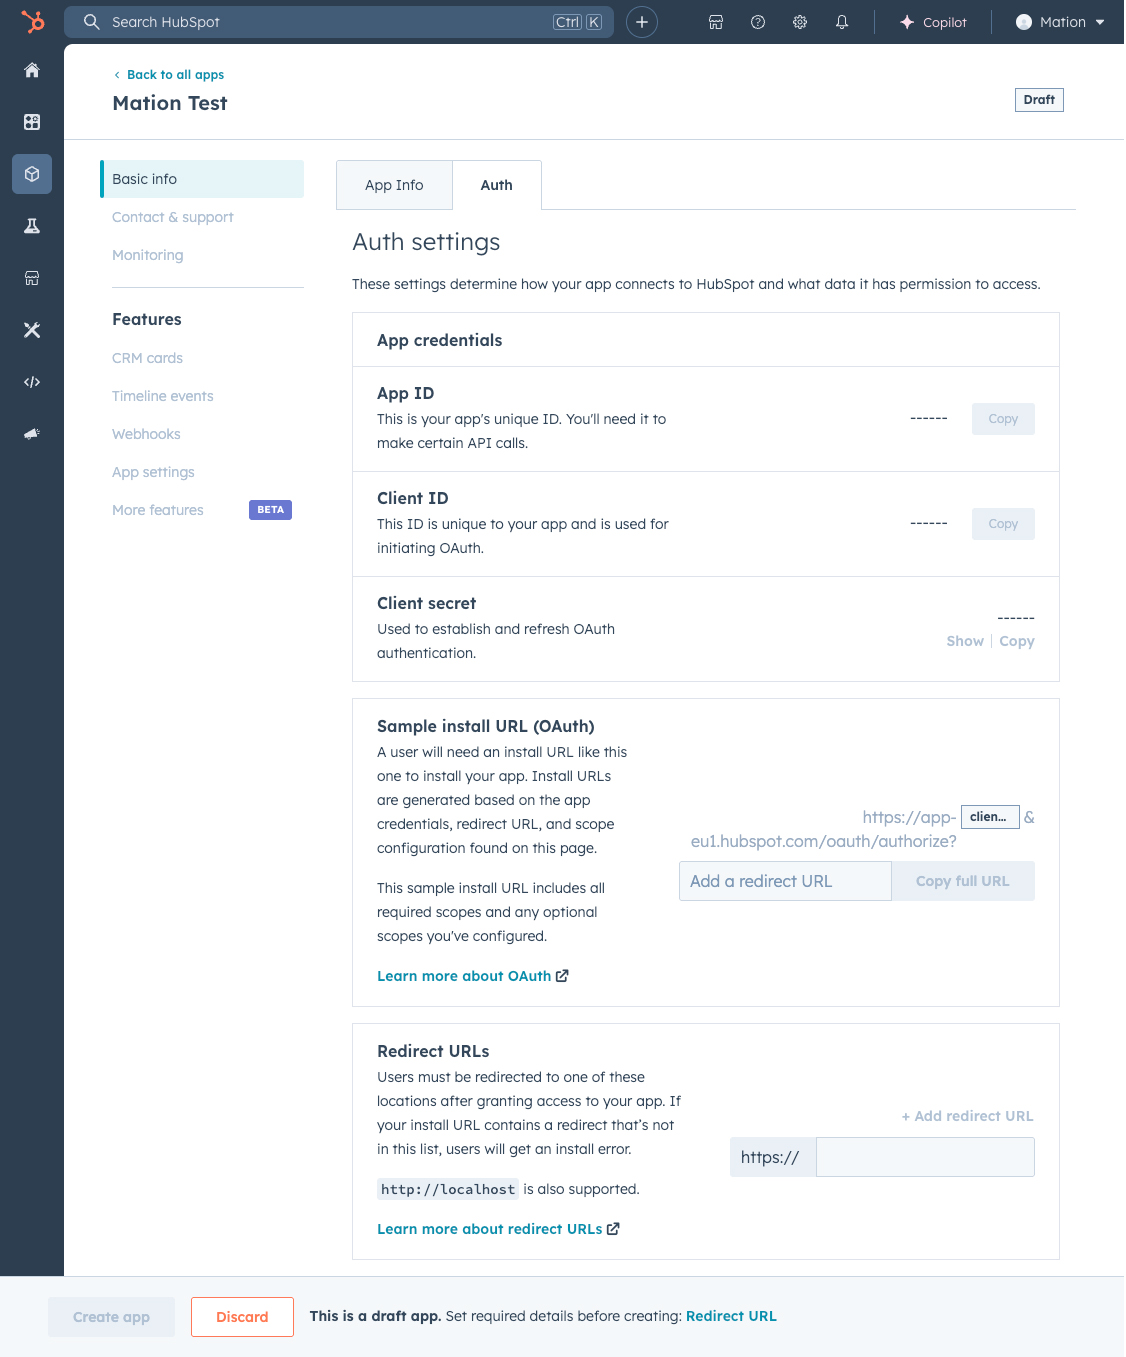1126x1357 pixels.
Task: Click the plus create button in top bar
Action: click(x=642, y=22)
